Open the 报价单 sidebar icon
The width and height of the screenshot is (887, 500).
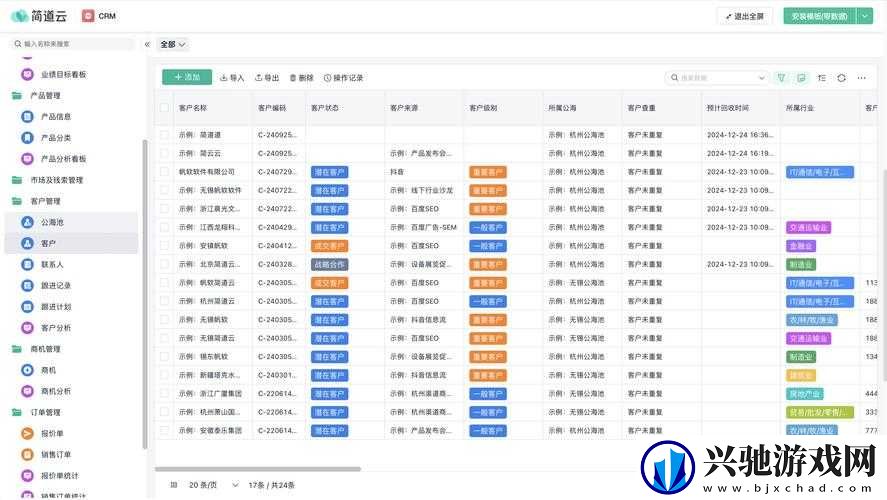point(27,433)
